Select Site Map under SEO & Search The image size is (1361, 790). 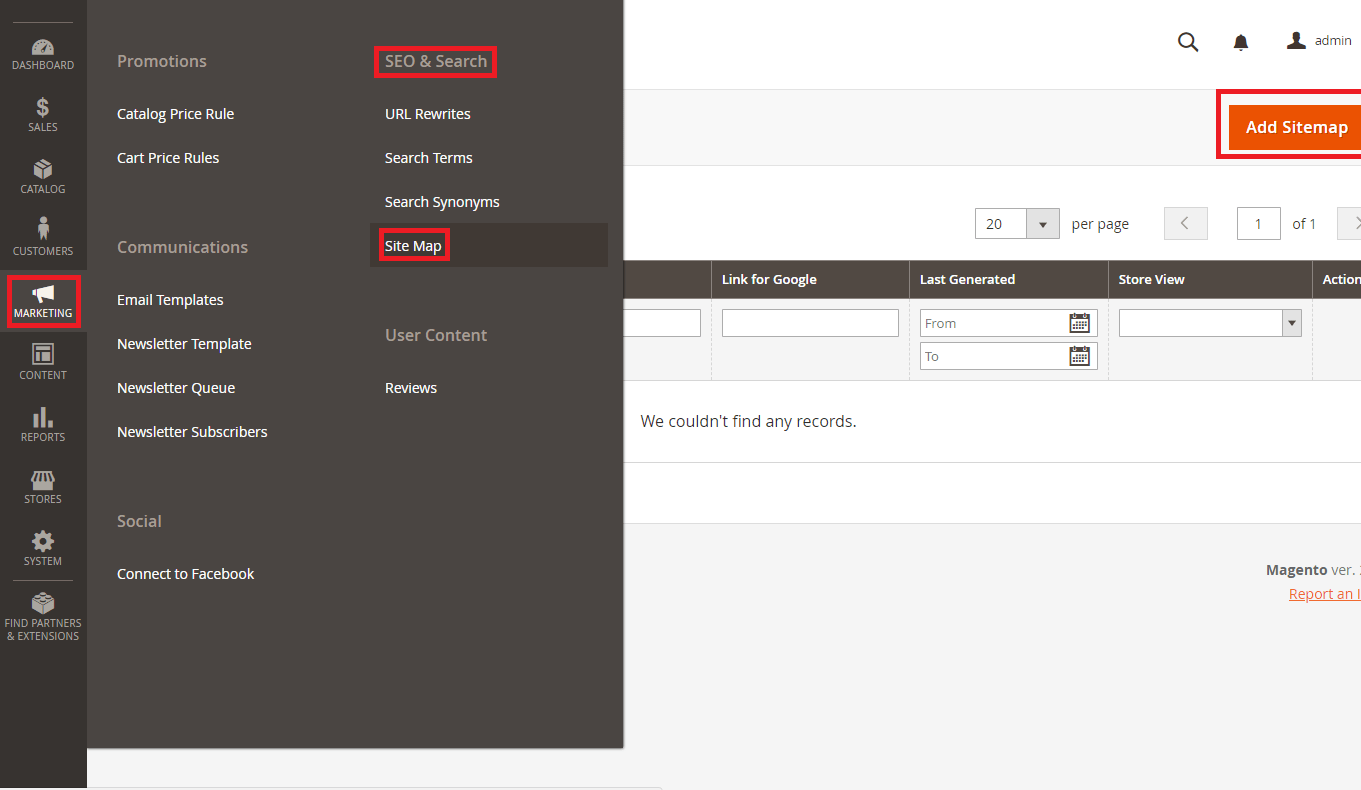tap(412, 244)
